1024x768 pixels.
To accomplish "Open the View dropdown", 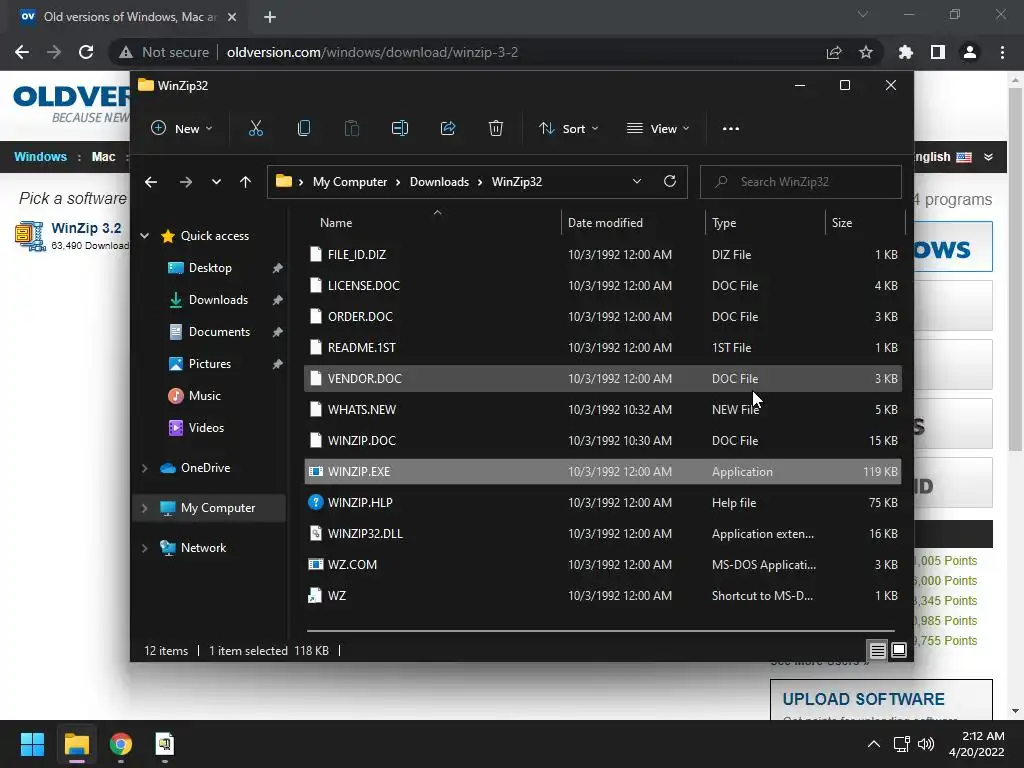I will click(x=658, y=129).
